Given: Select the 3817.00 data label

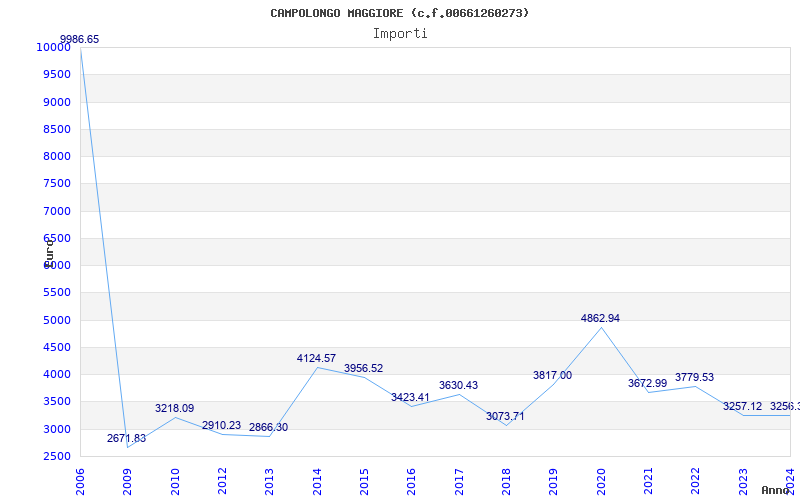Looking at the screenshot, I should 553,376.
